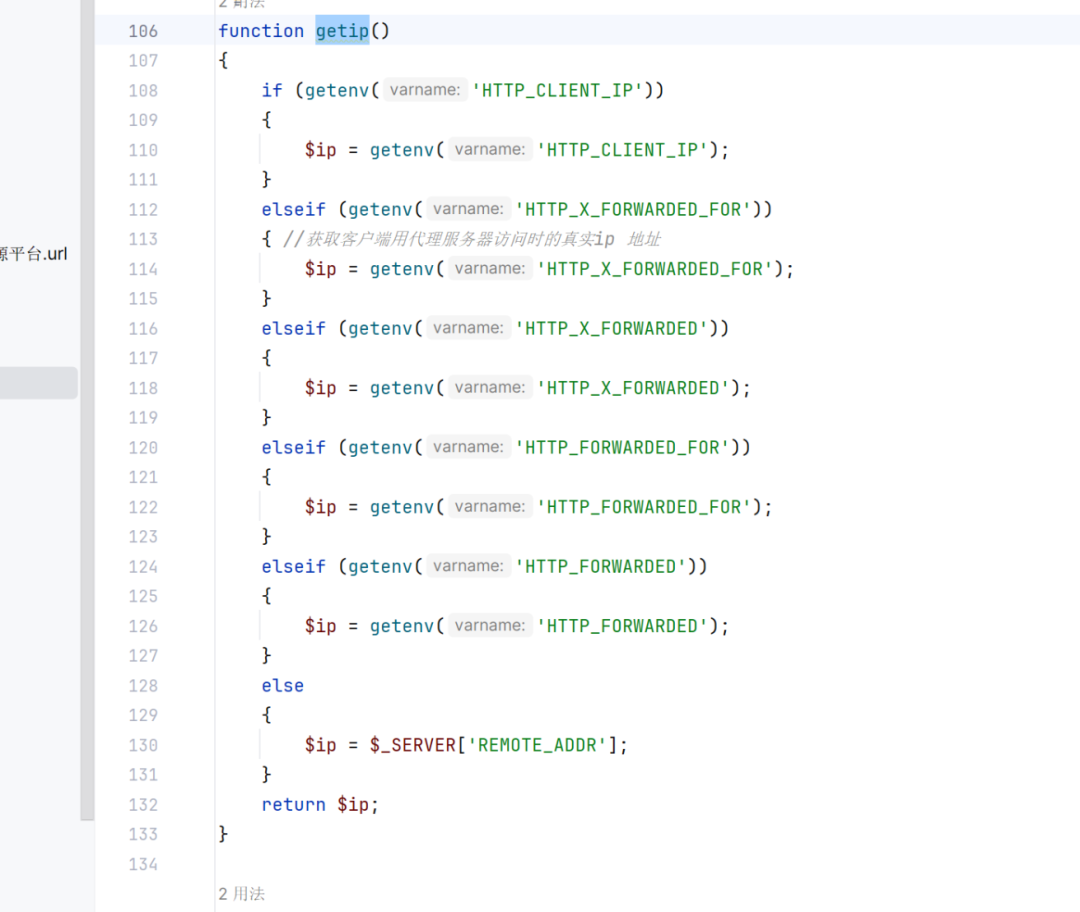Click the if keyword on line 108
The image size is (1080, 912).
272,90
